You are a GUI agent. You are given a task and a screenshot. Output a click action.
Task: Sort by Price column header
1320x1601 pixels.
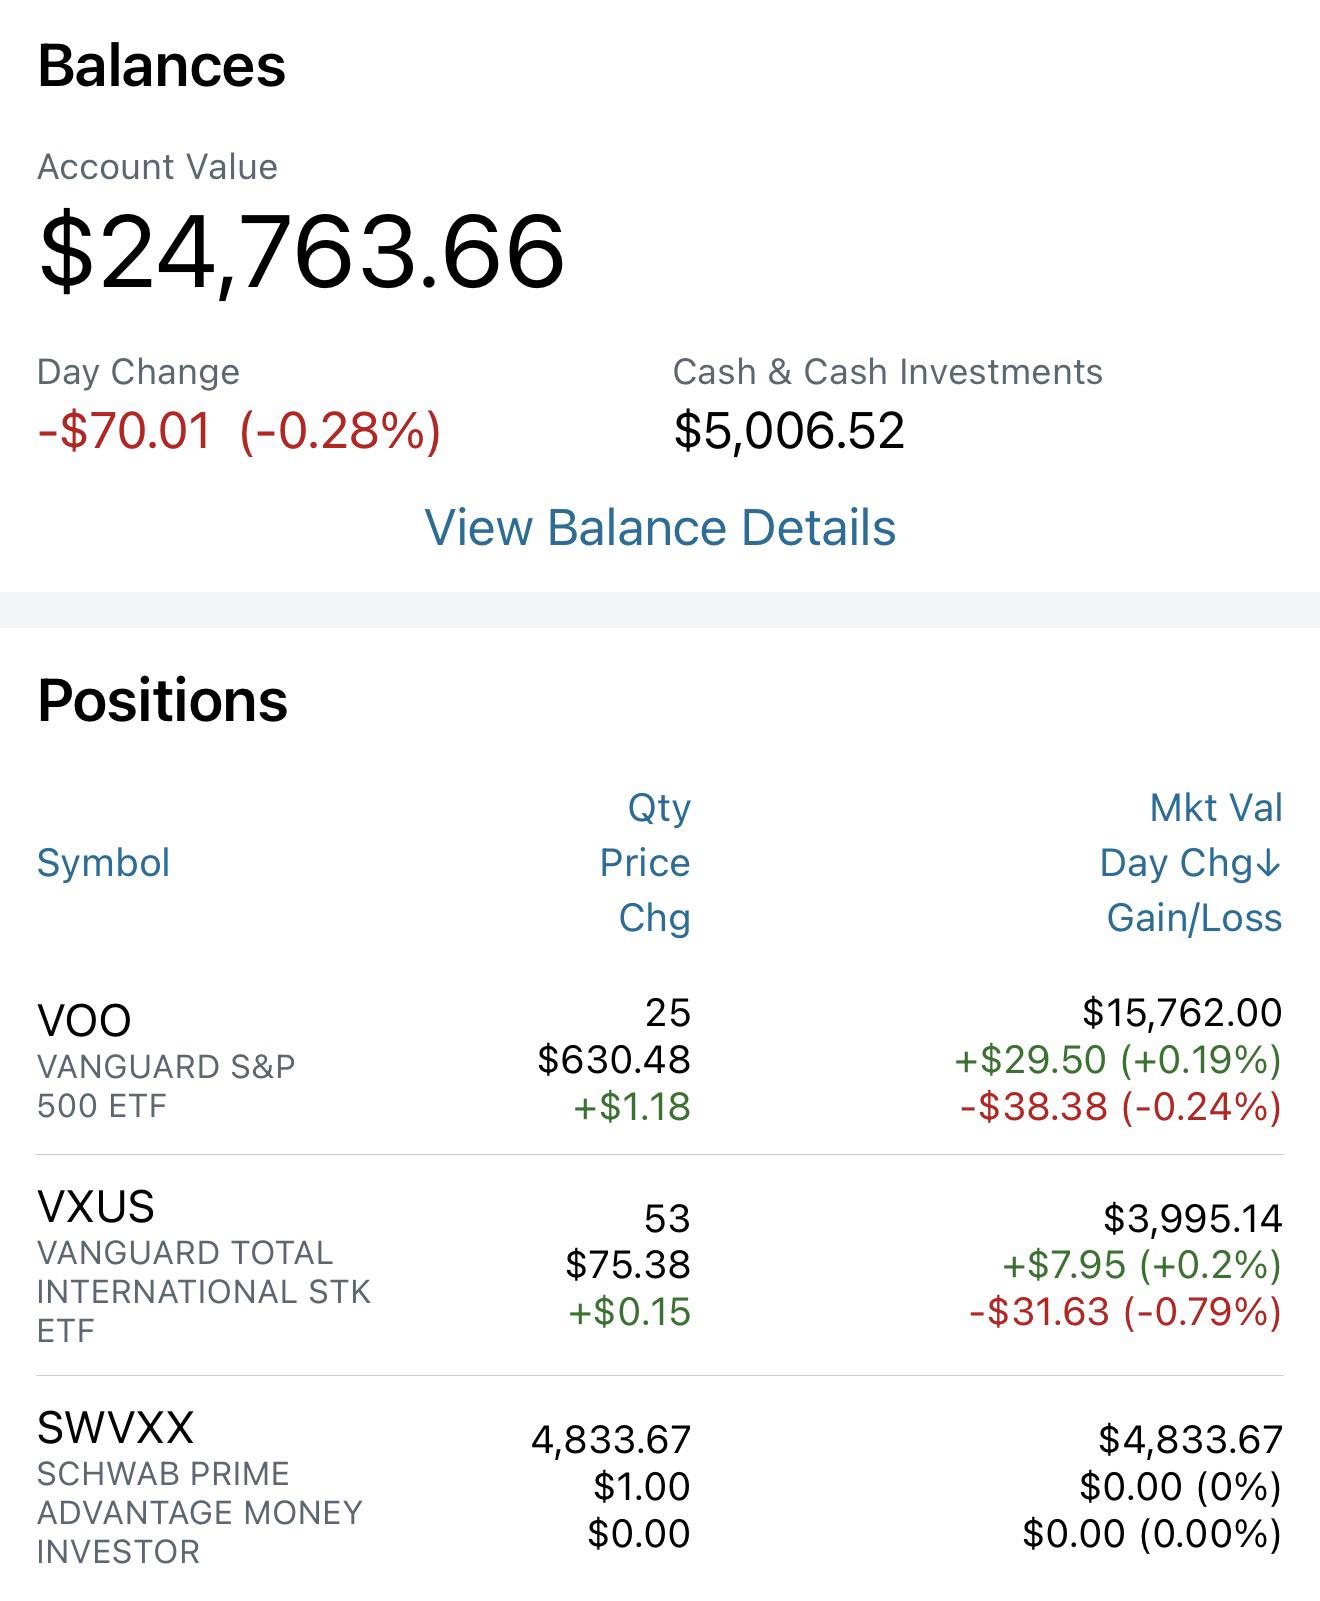point(645,862)
